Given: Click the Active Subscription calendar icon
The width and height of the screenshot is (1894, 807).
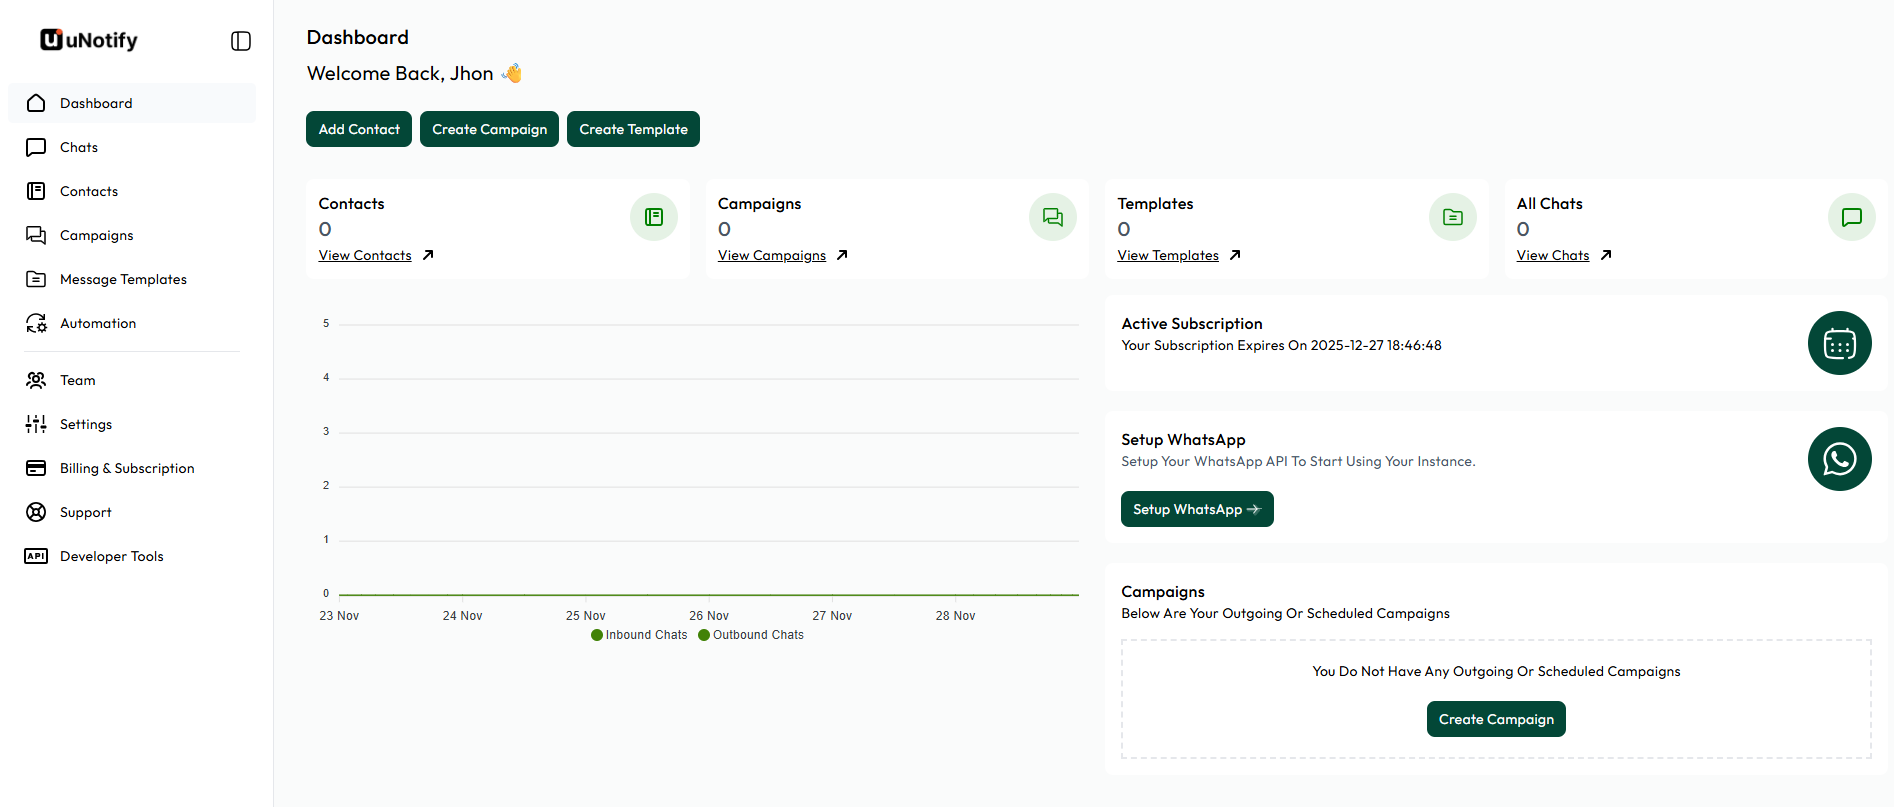Looking at the screenshot, I should point(1839,343).
